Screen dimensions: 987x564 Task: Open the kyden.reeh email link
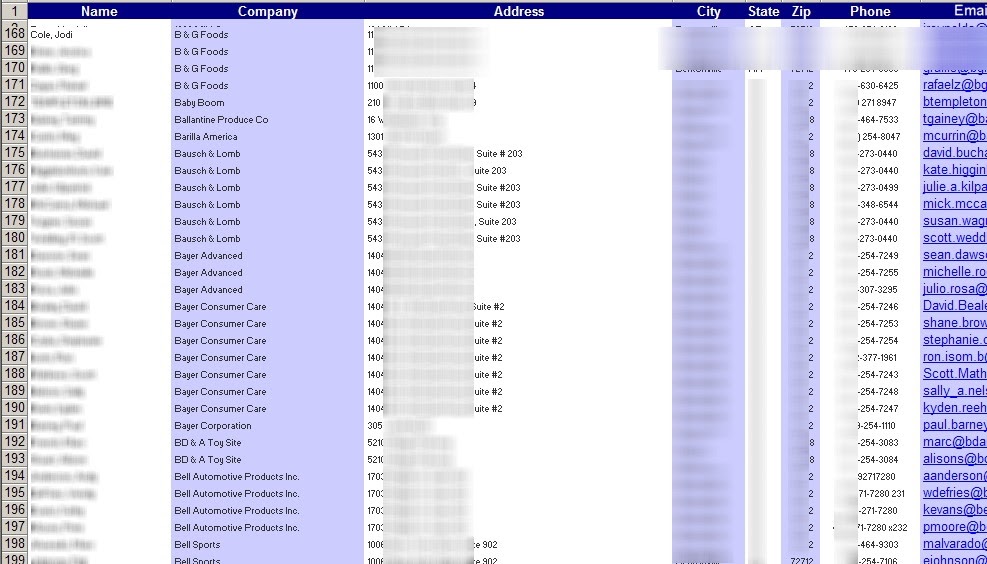(954, 409)
